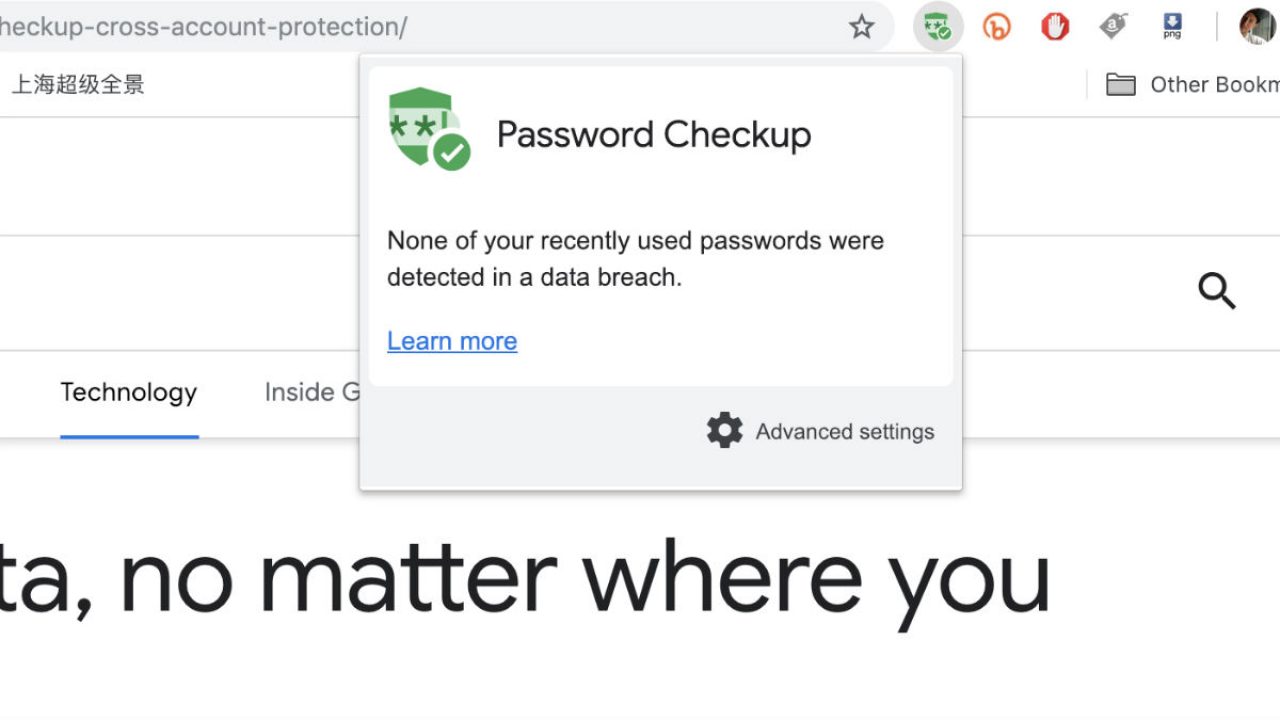Select the Technology tab
The width and height of the screenshot is (1280, 720).
tap(129, 392)
